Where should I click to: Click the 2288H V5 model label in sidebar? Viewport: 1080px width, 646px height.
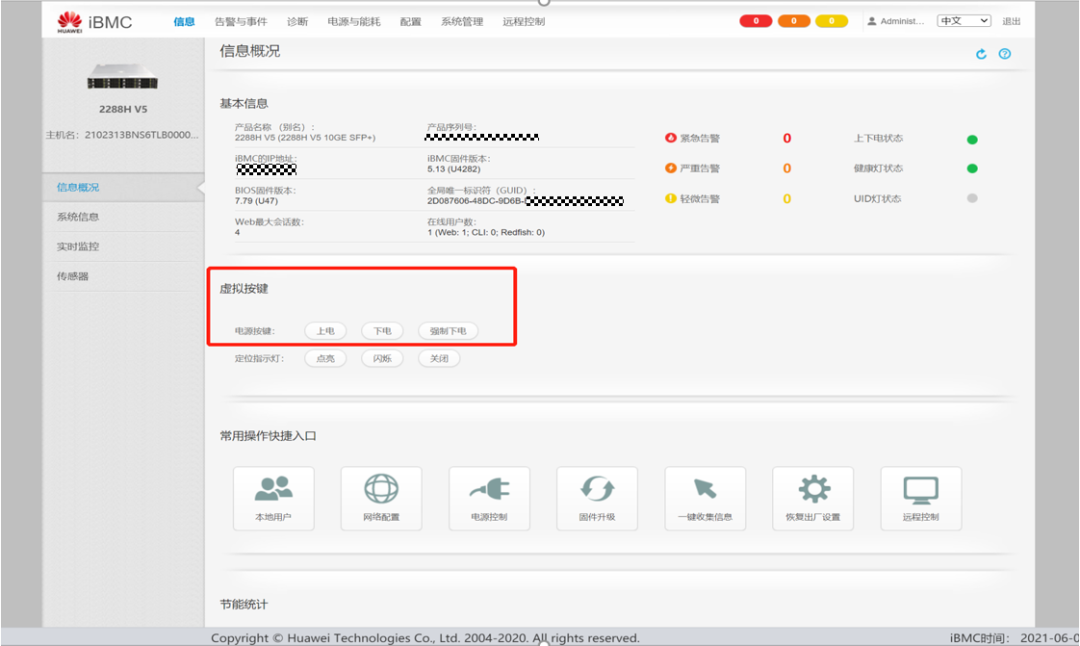[123, 109]
